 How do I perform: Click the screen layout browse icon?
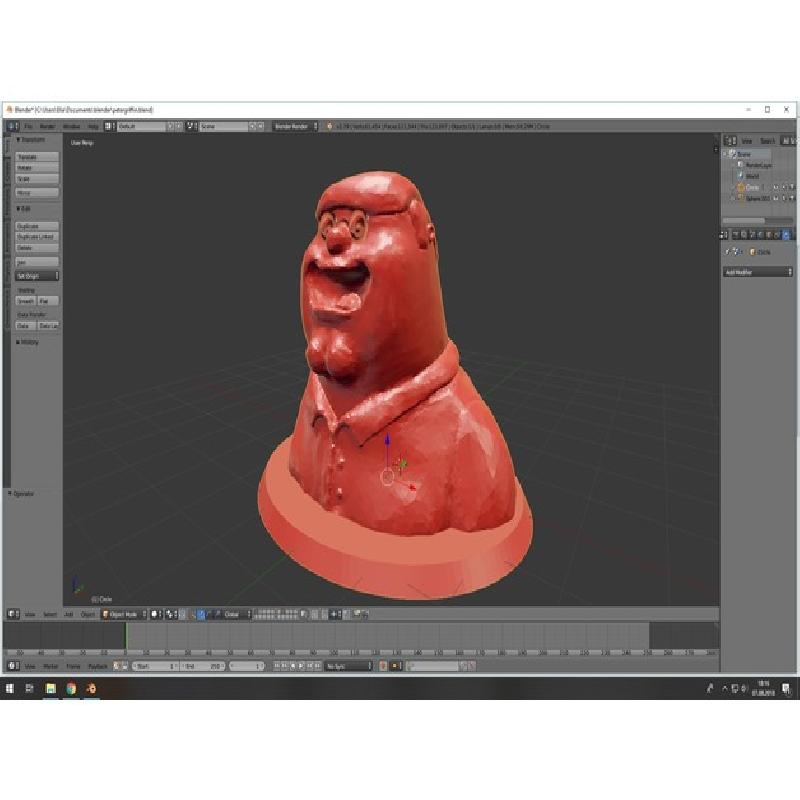110,126
